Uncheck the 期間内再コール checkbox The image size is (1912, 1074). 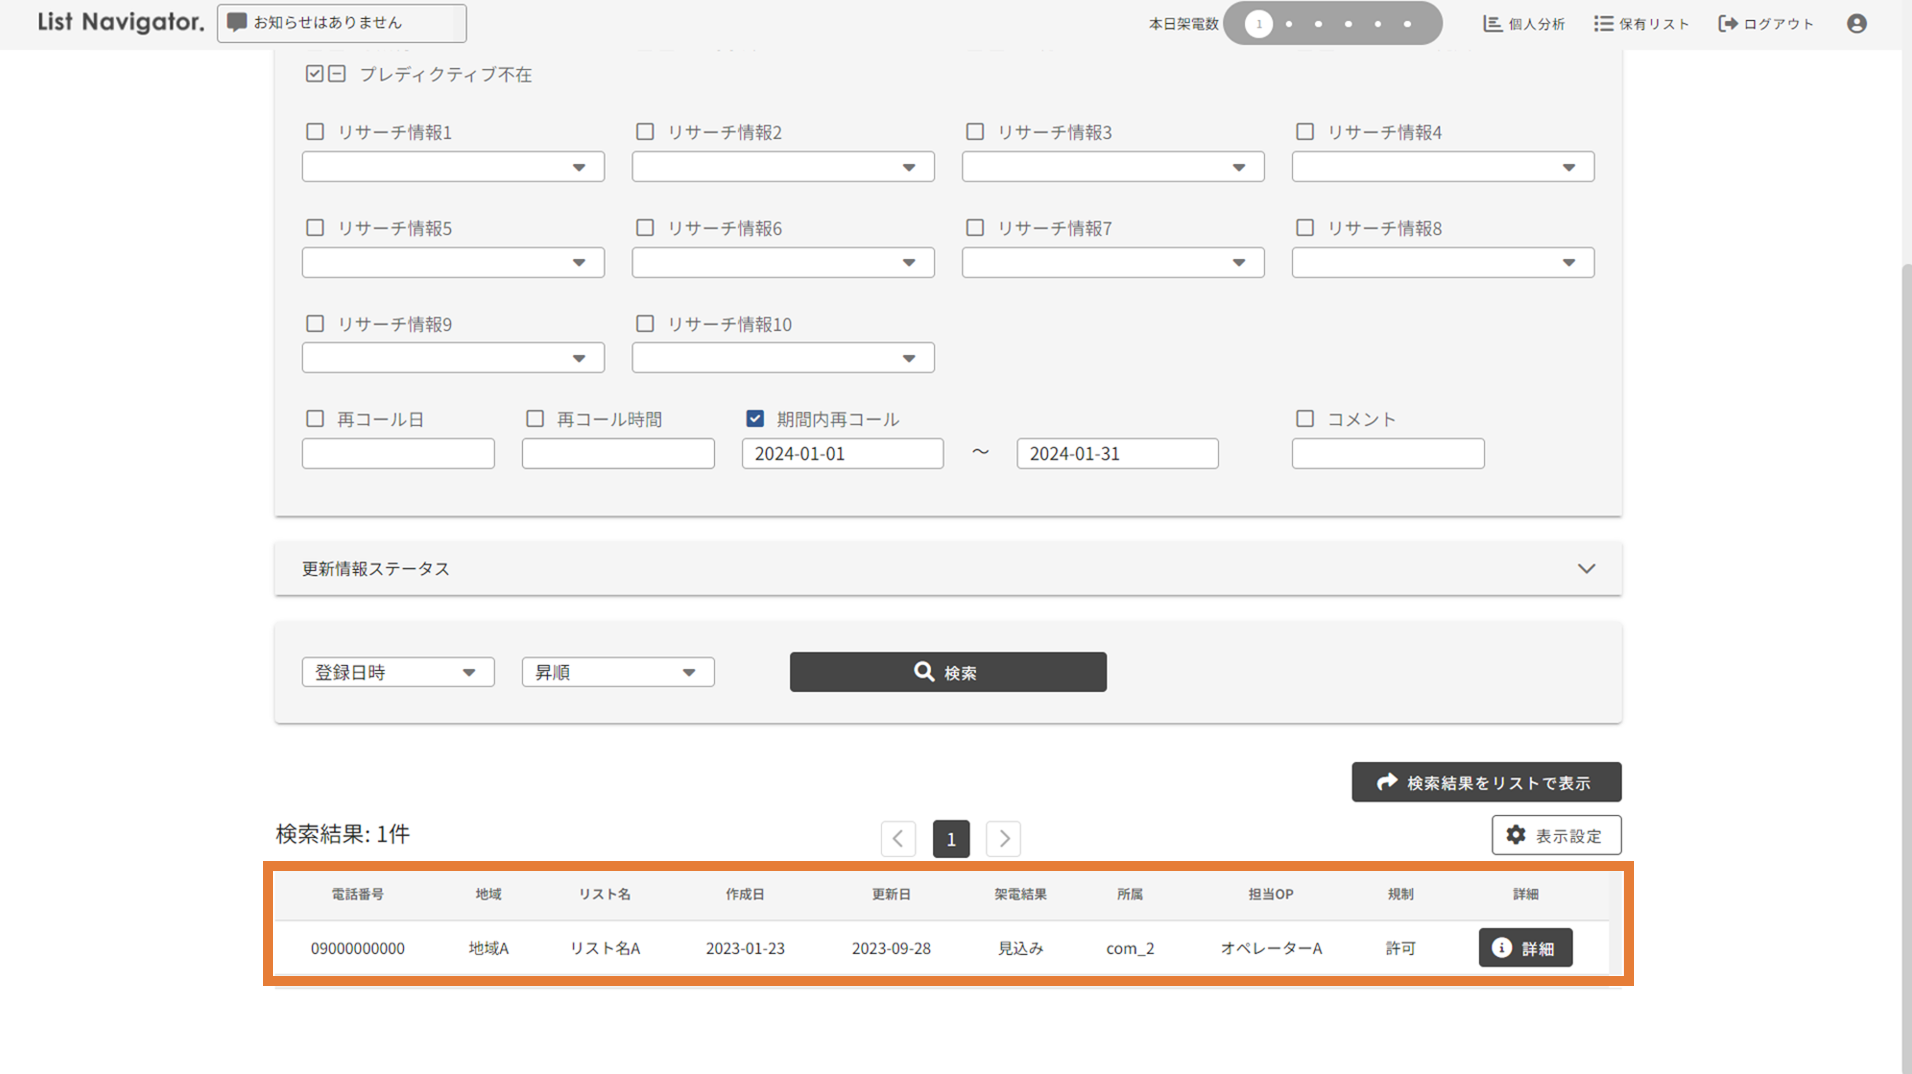[x=755, y=419]
